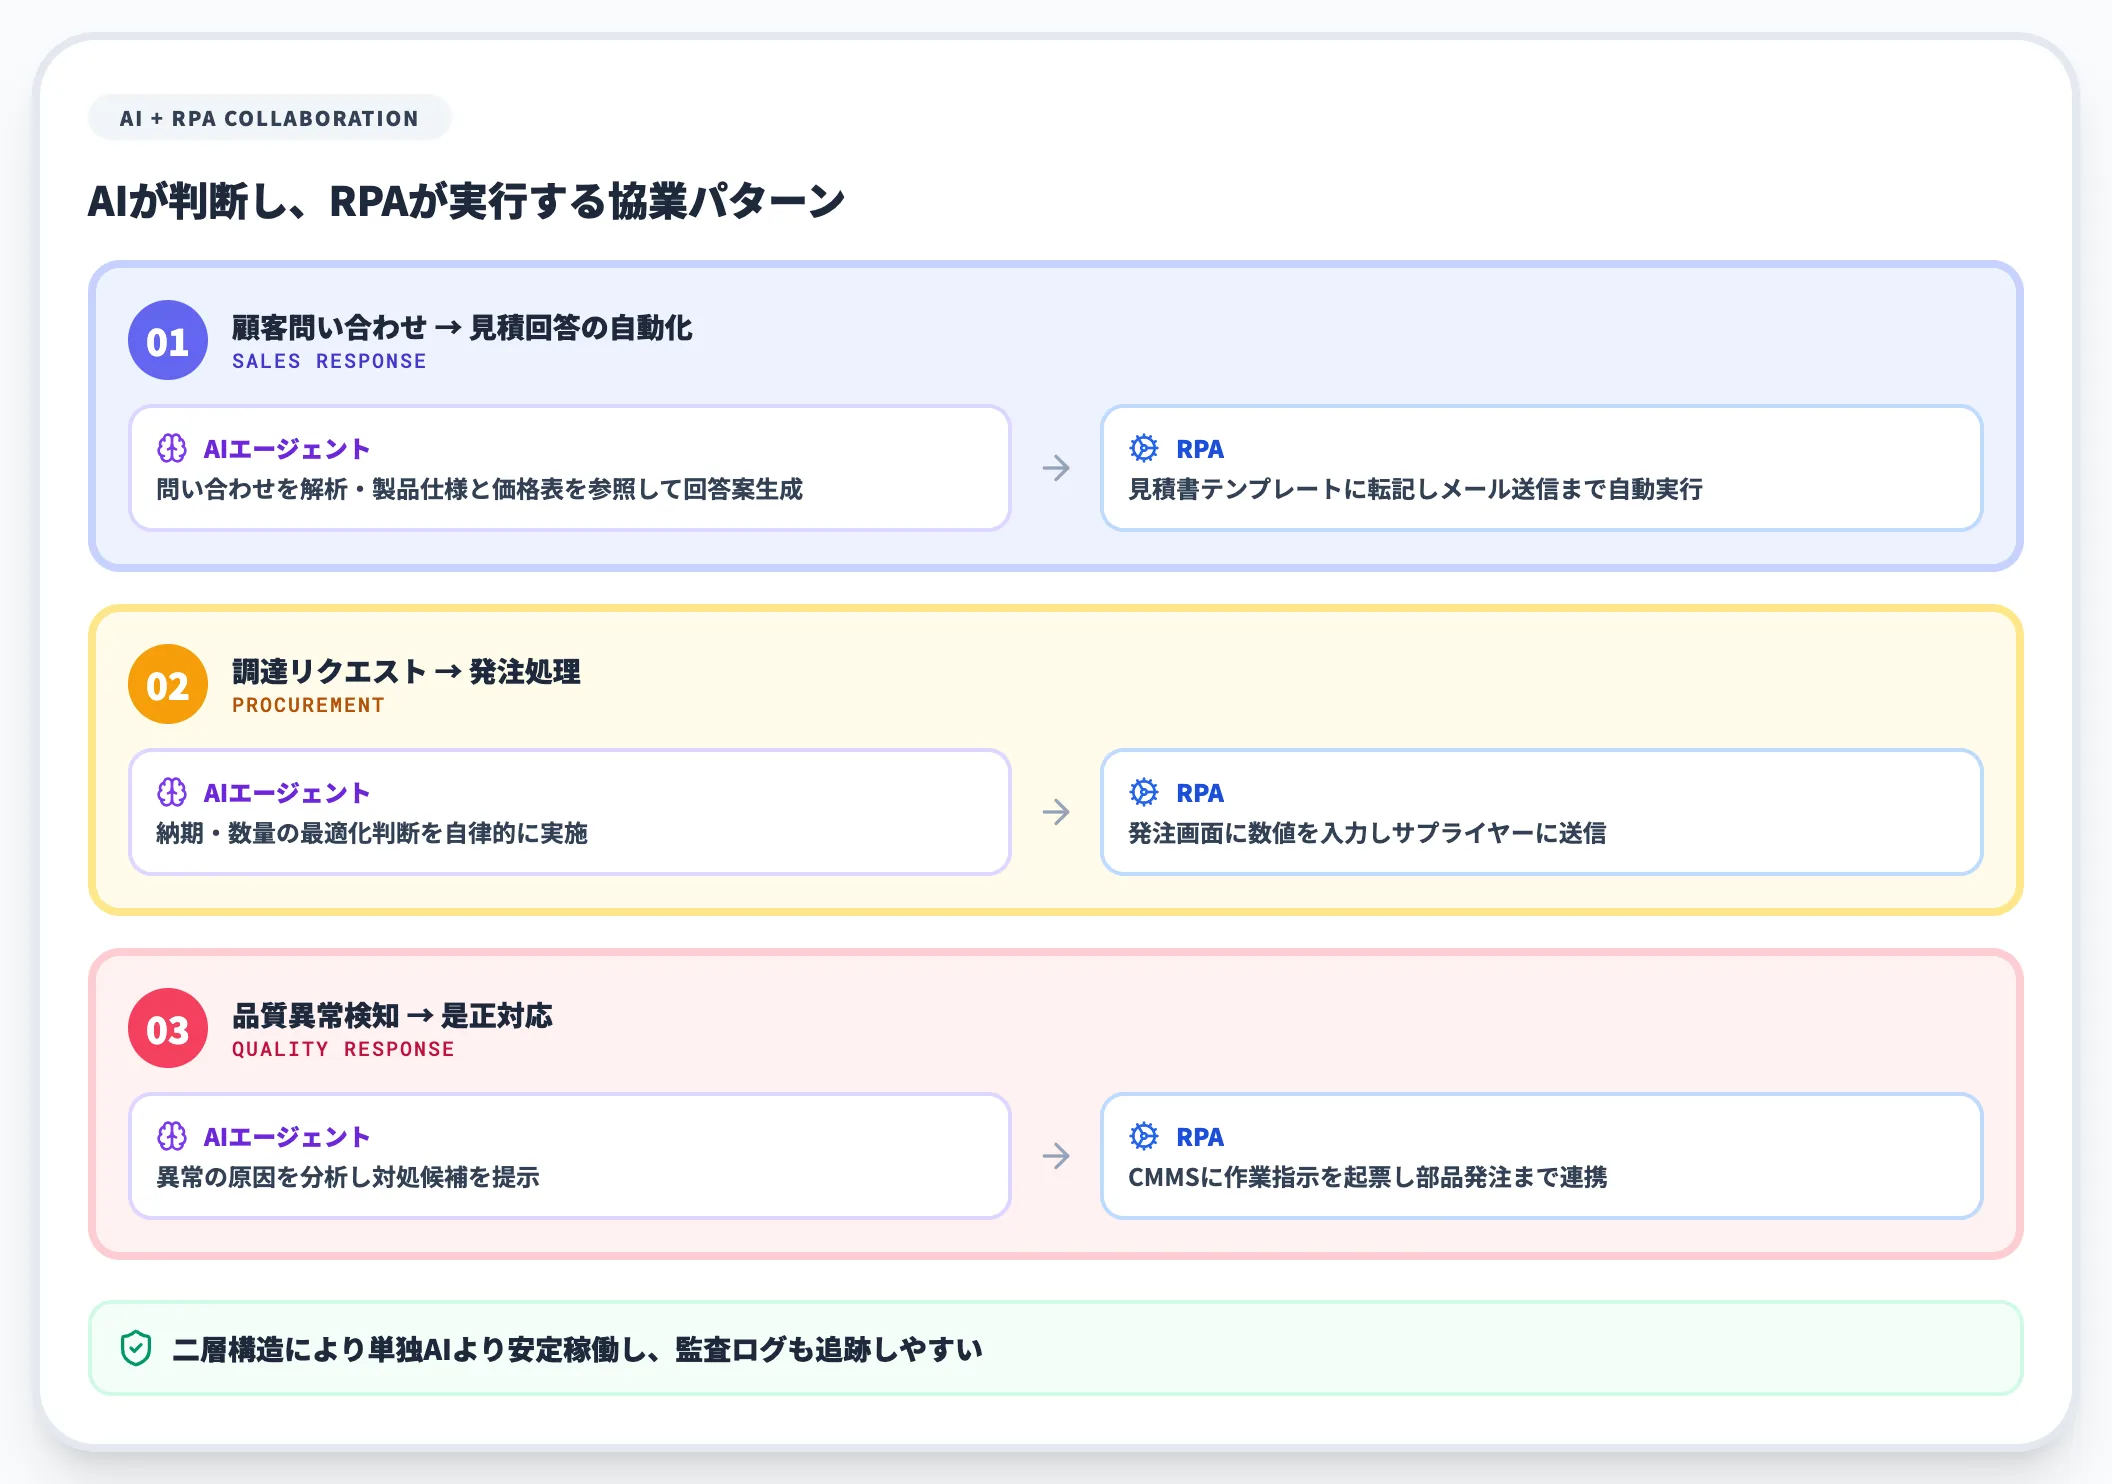2112x1484 pixels.
Task: Click the green footer banner about 二層構造
Action: pyautogui.click(x=1056, y=1347)
